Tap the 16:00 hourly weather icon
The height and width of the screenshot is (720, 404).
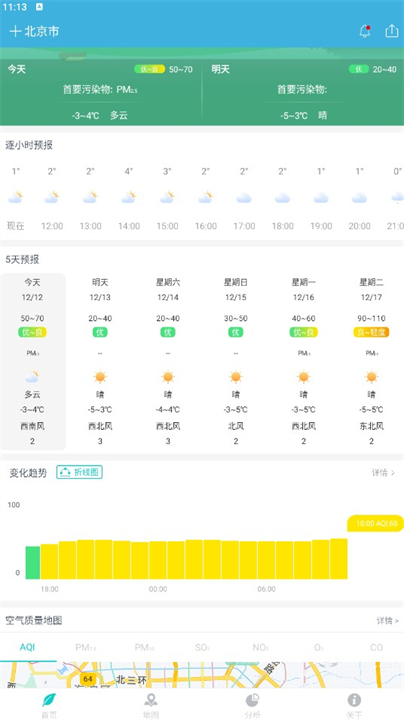pyautogui.click(x=206, y=197)
